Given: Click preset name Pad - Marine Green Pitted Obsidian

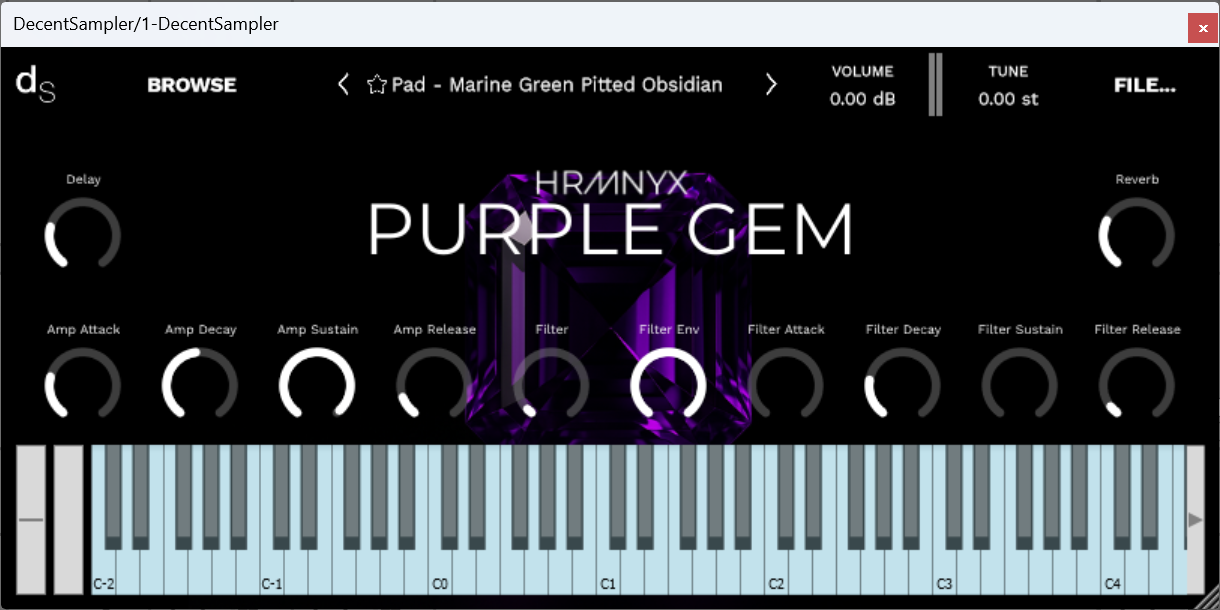Looking at the screenshot, I should 558,84.
